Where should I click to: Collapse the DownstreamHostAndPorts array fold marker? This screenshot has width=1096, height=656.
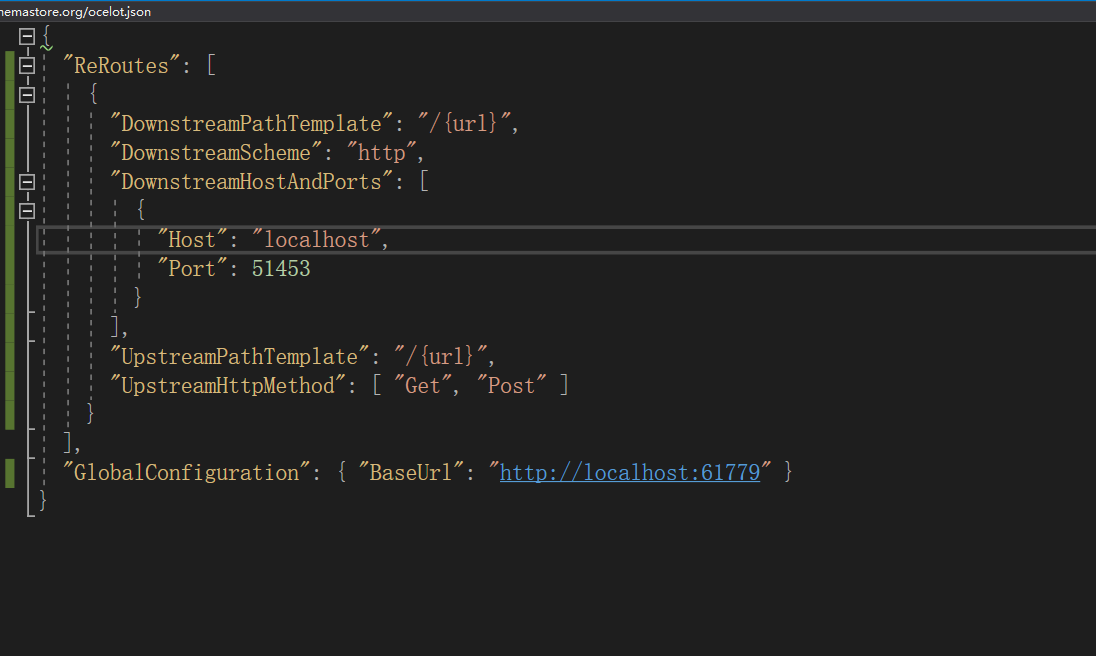[26, 181]
